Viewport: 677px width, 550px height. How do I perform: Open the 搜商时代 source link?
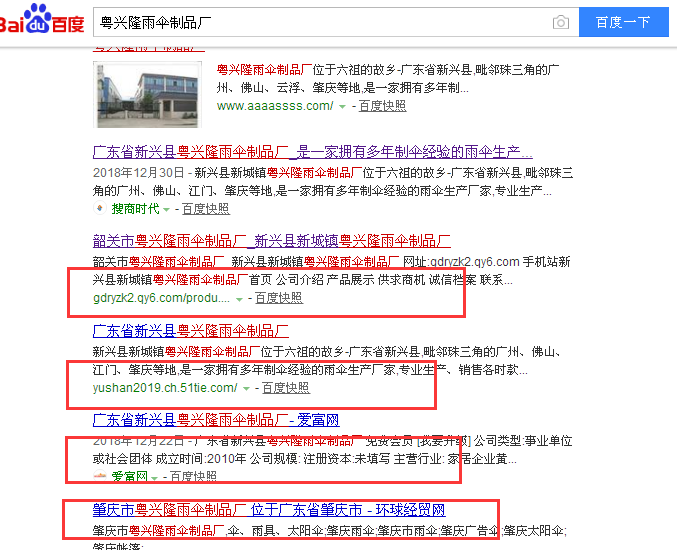135,209
